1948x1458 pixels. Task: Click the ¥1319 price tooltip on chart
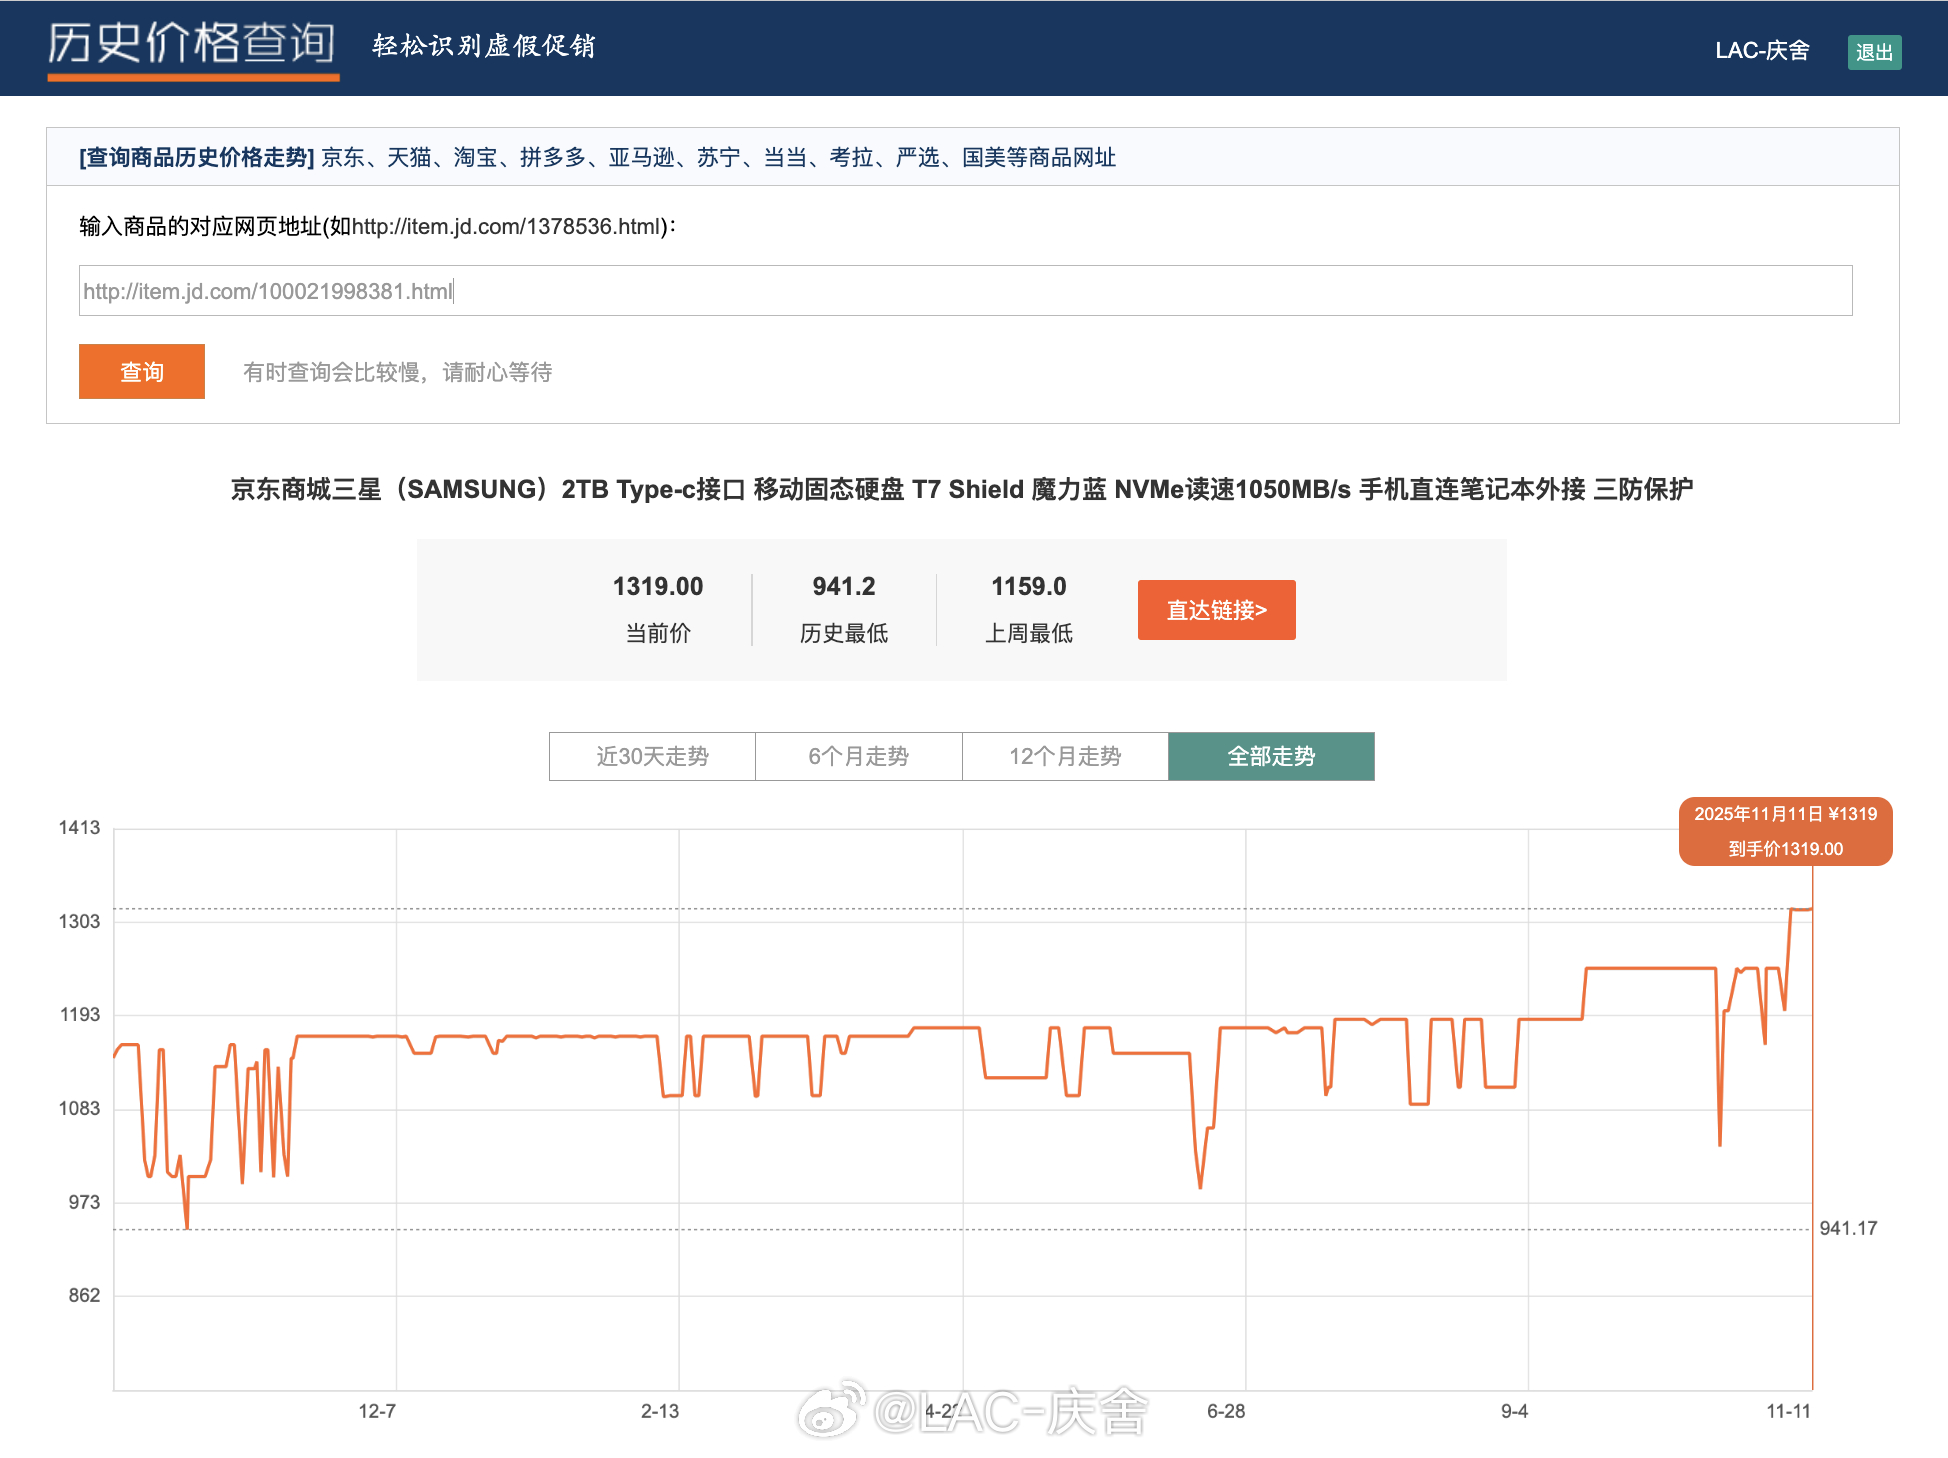click(x=1785, y=830)
